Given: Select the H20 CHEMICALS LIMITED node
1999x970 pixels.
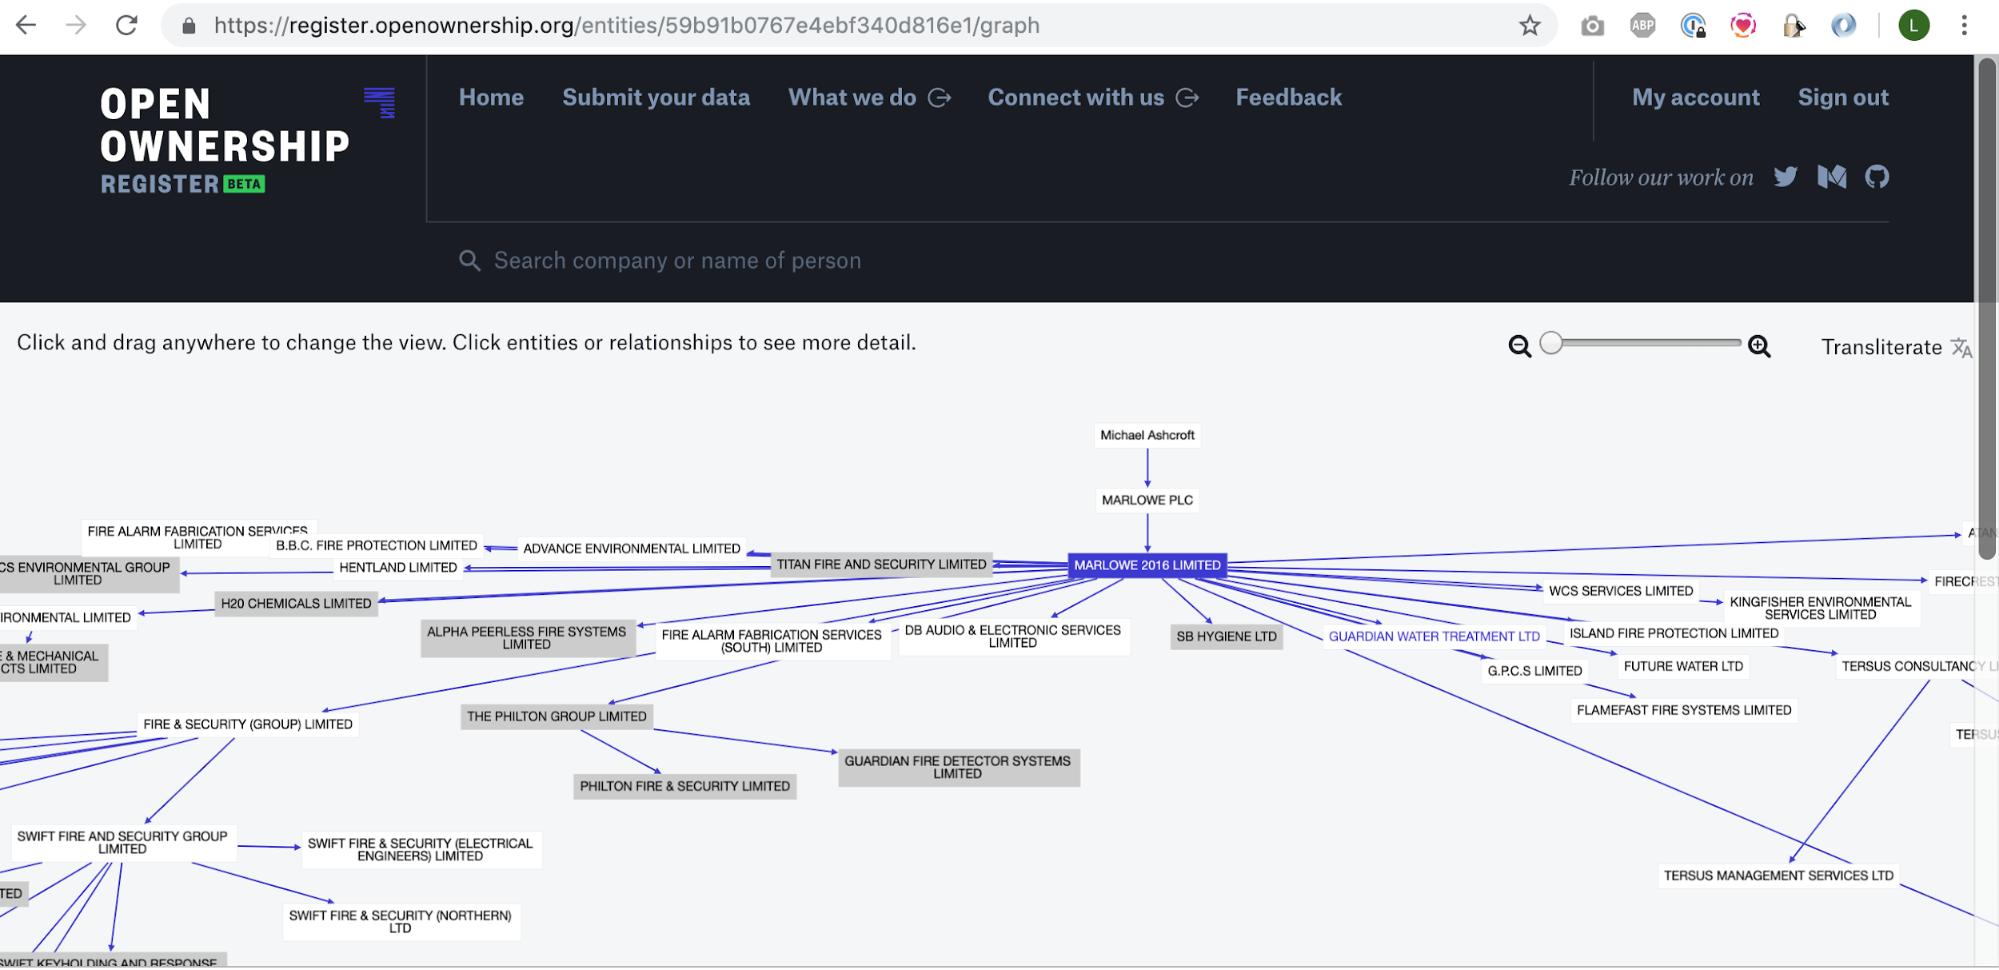Looking at the screenshot, I should click(296, 603).
